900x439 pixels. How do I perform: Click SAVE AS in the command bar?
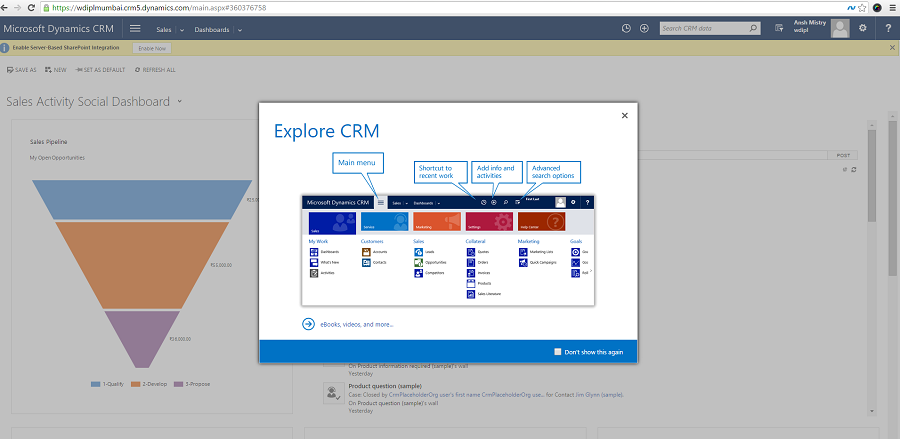coord(21,70)
